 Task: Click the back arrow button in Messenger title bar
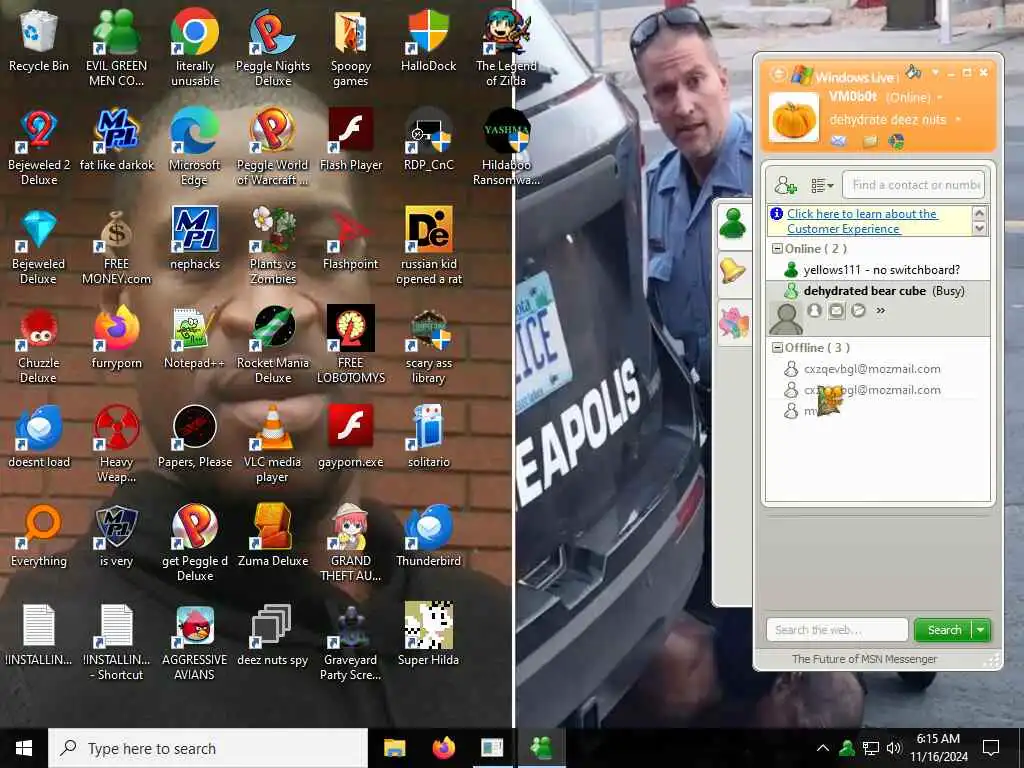(778, 74)
